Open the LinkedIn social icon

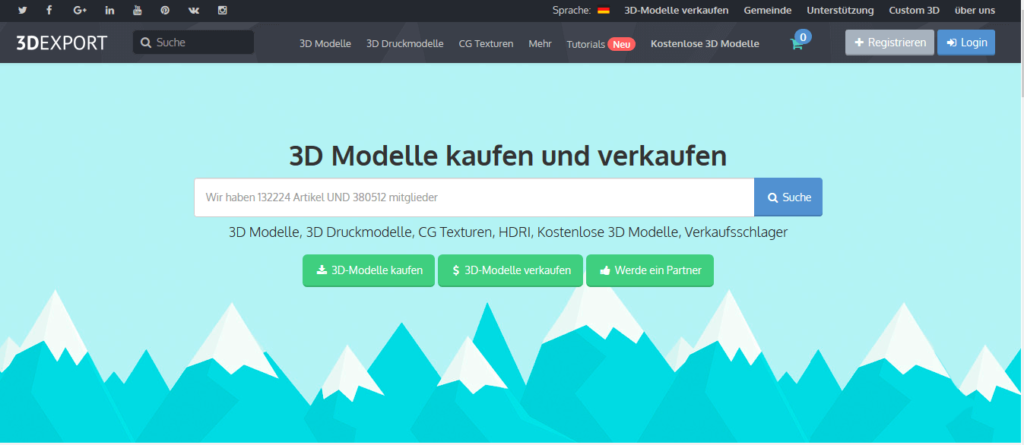[x=110, y=10]
